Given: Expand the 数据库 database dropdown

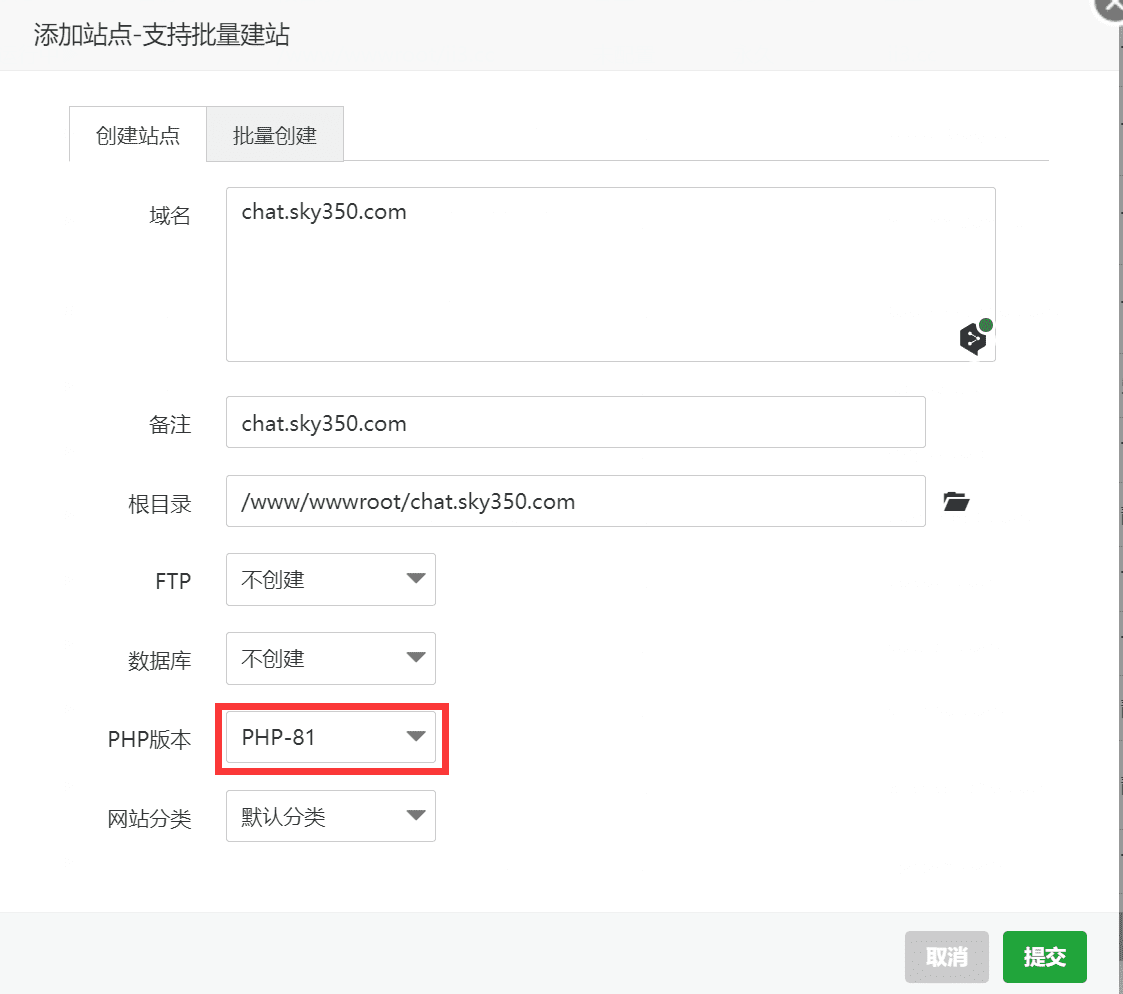Looking at the screenshot, I should (x=331, y=659).
